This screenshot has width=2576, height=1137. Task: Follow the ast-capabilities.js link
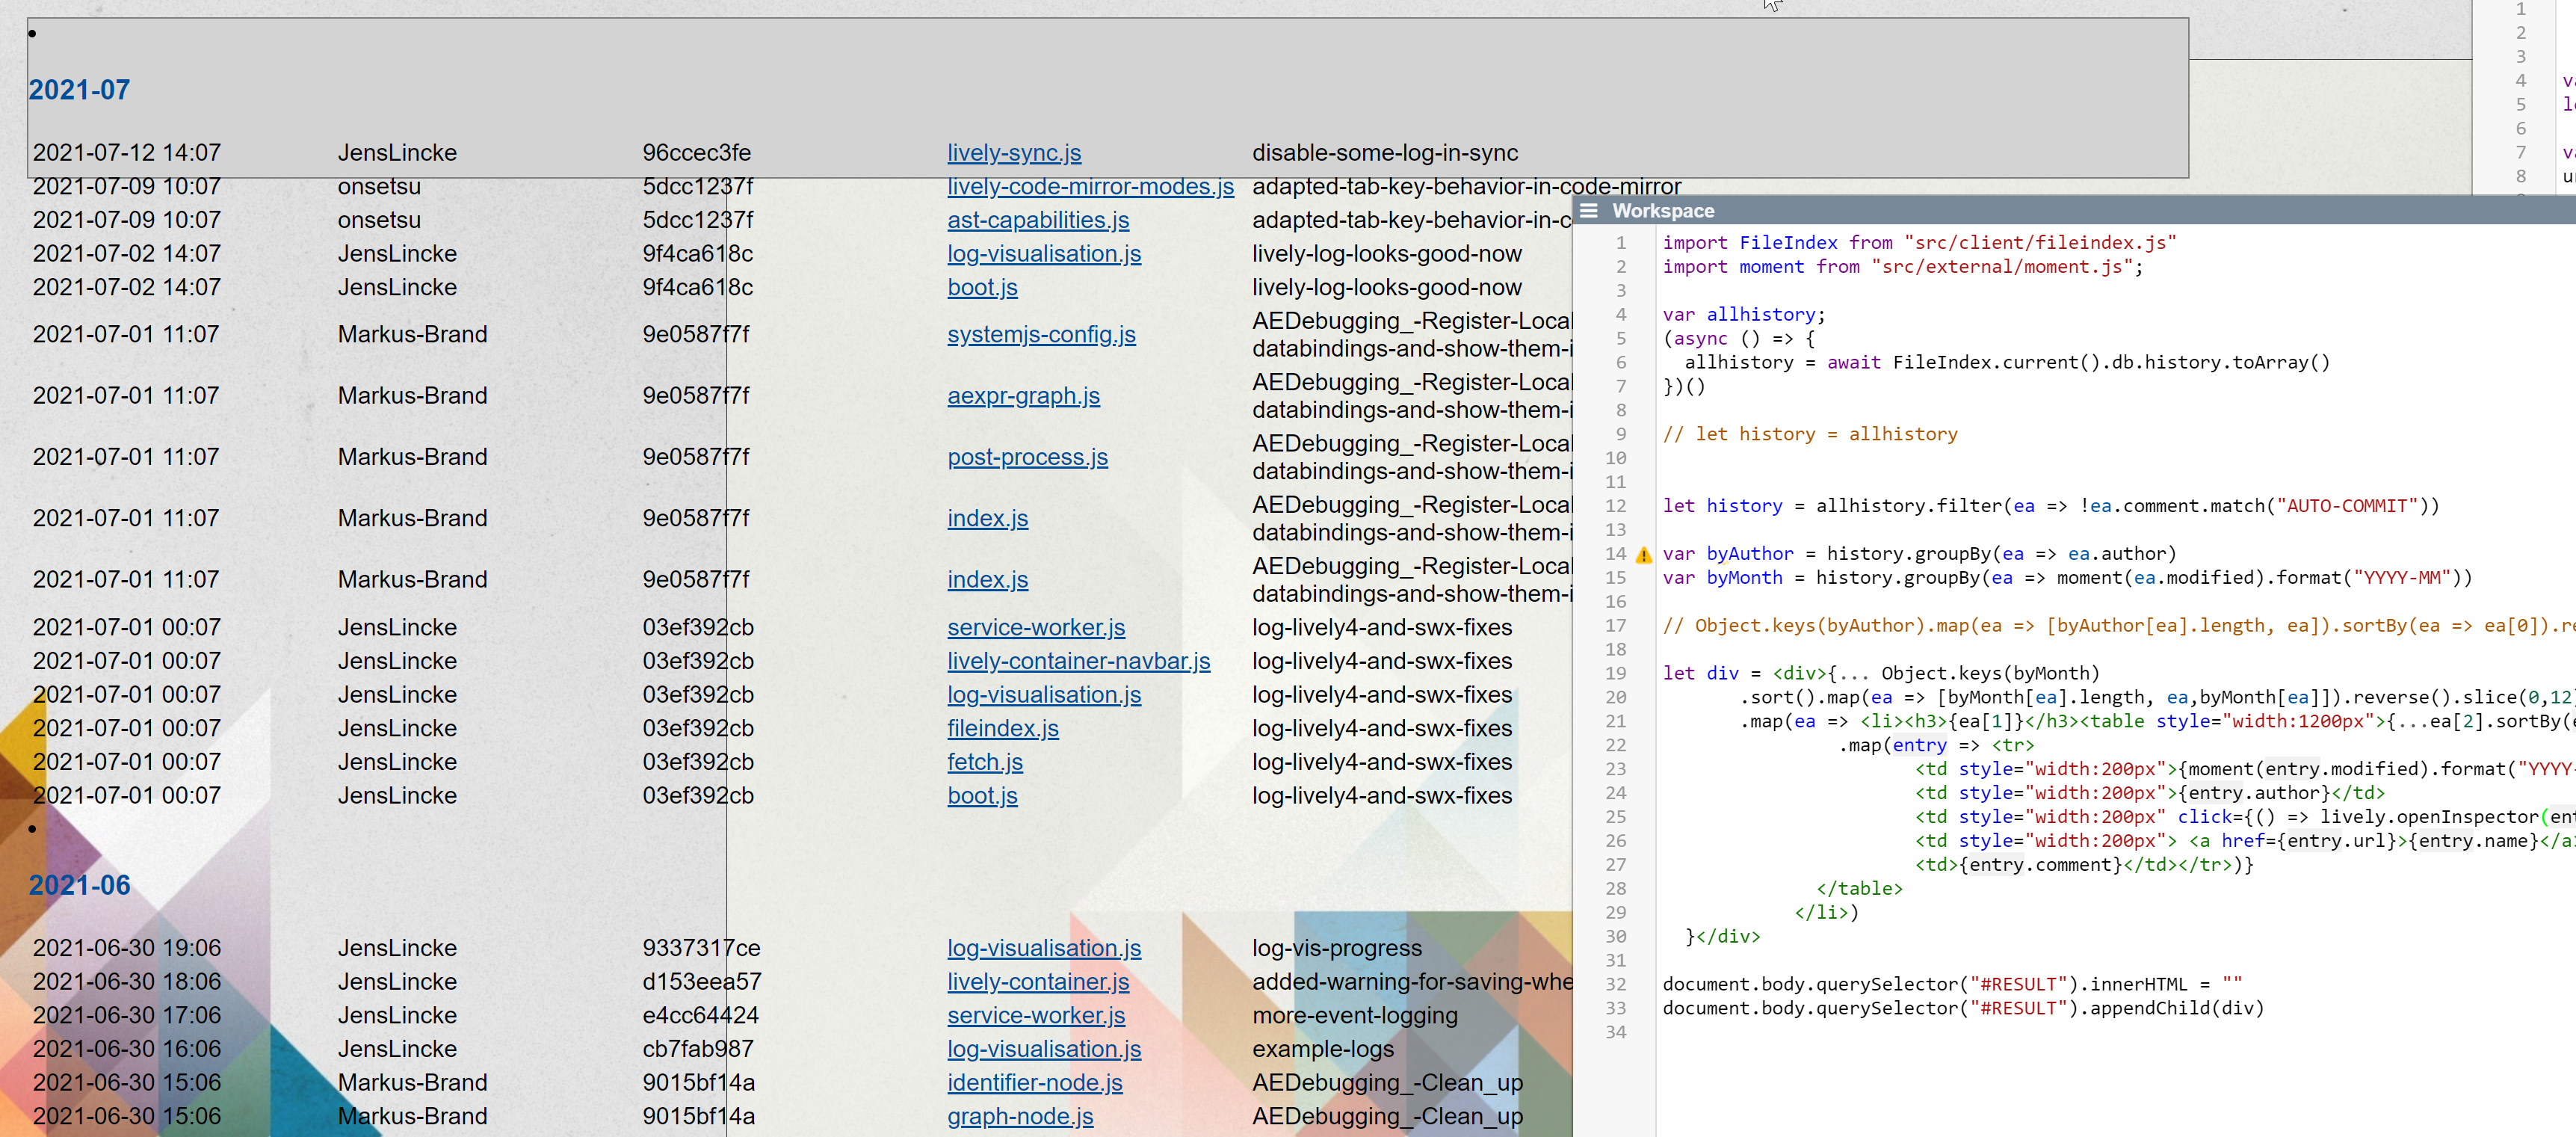(x=1037, y=220)
